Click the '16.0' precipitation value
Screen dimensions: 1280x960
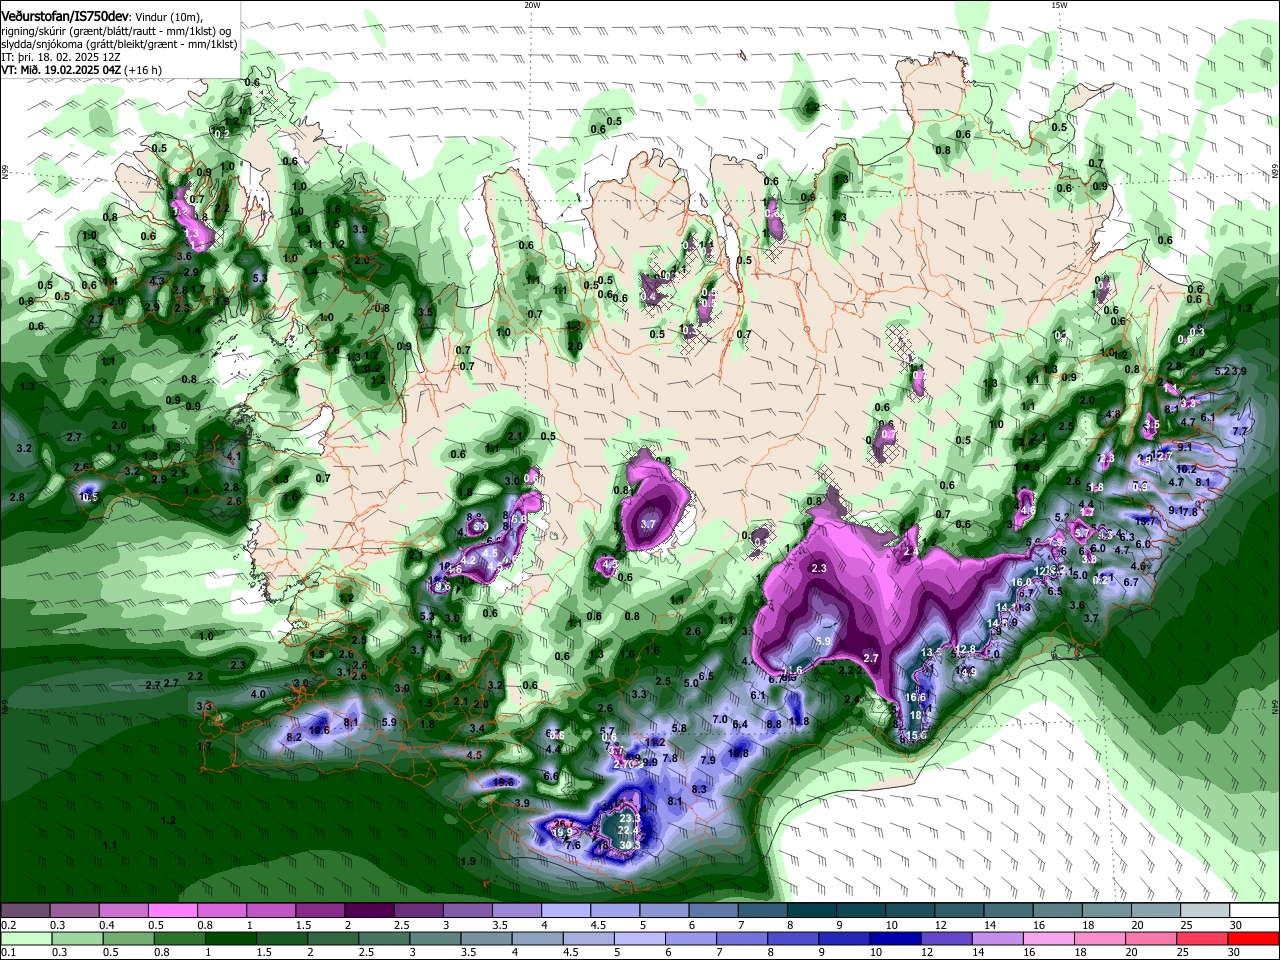(1021, 583)
